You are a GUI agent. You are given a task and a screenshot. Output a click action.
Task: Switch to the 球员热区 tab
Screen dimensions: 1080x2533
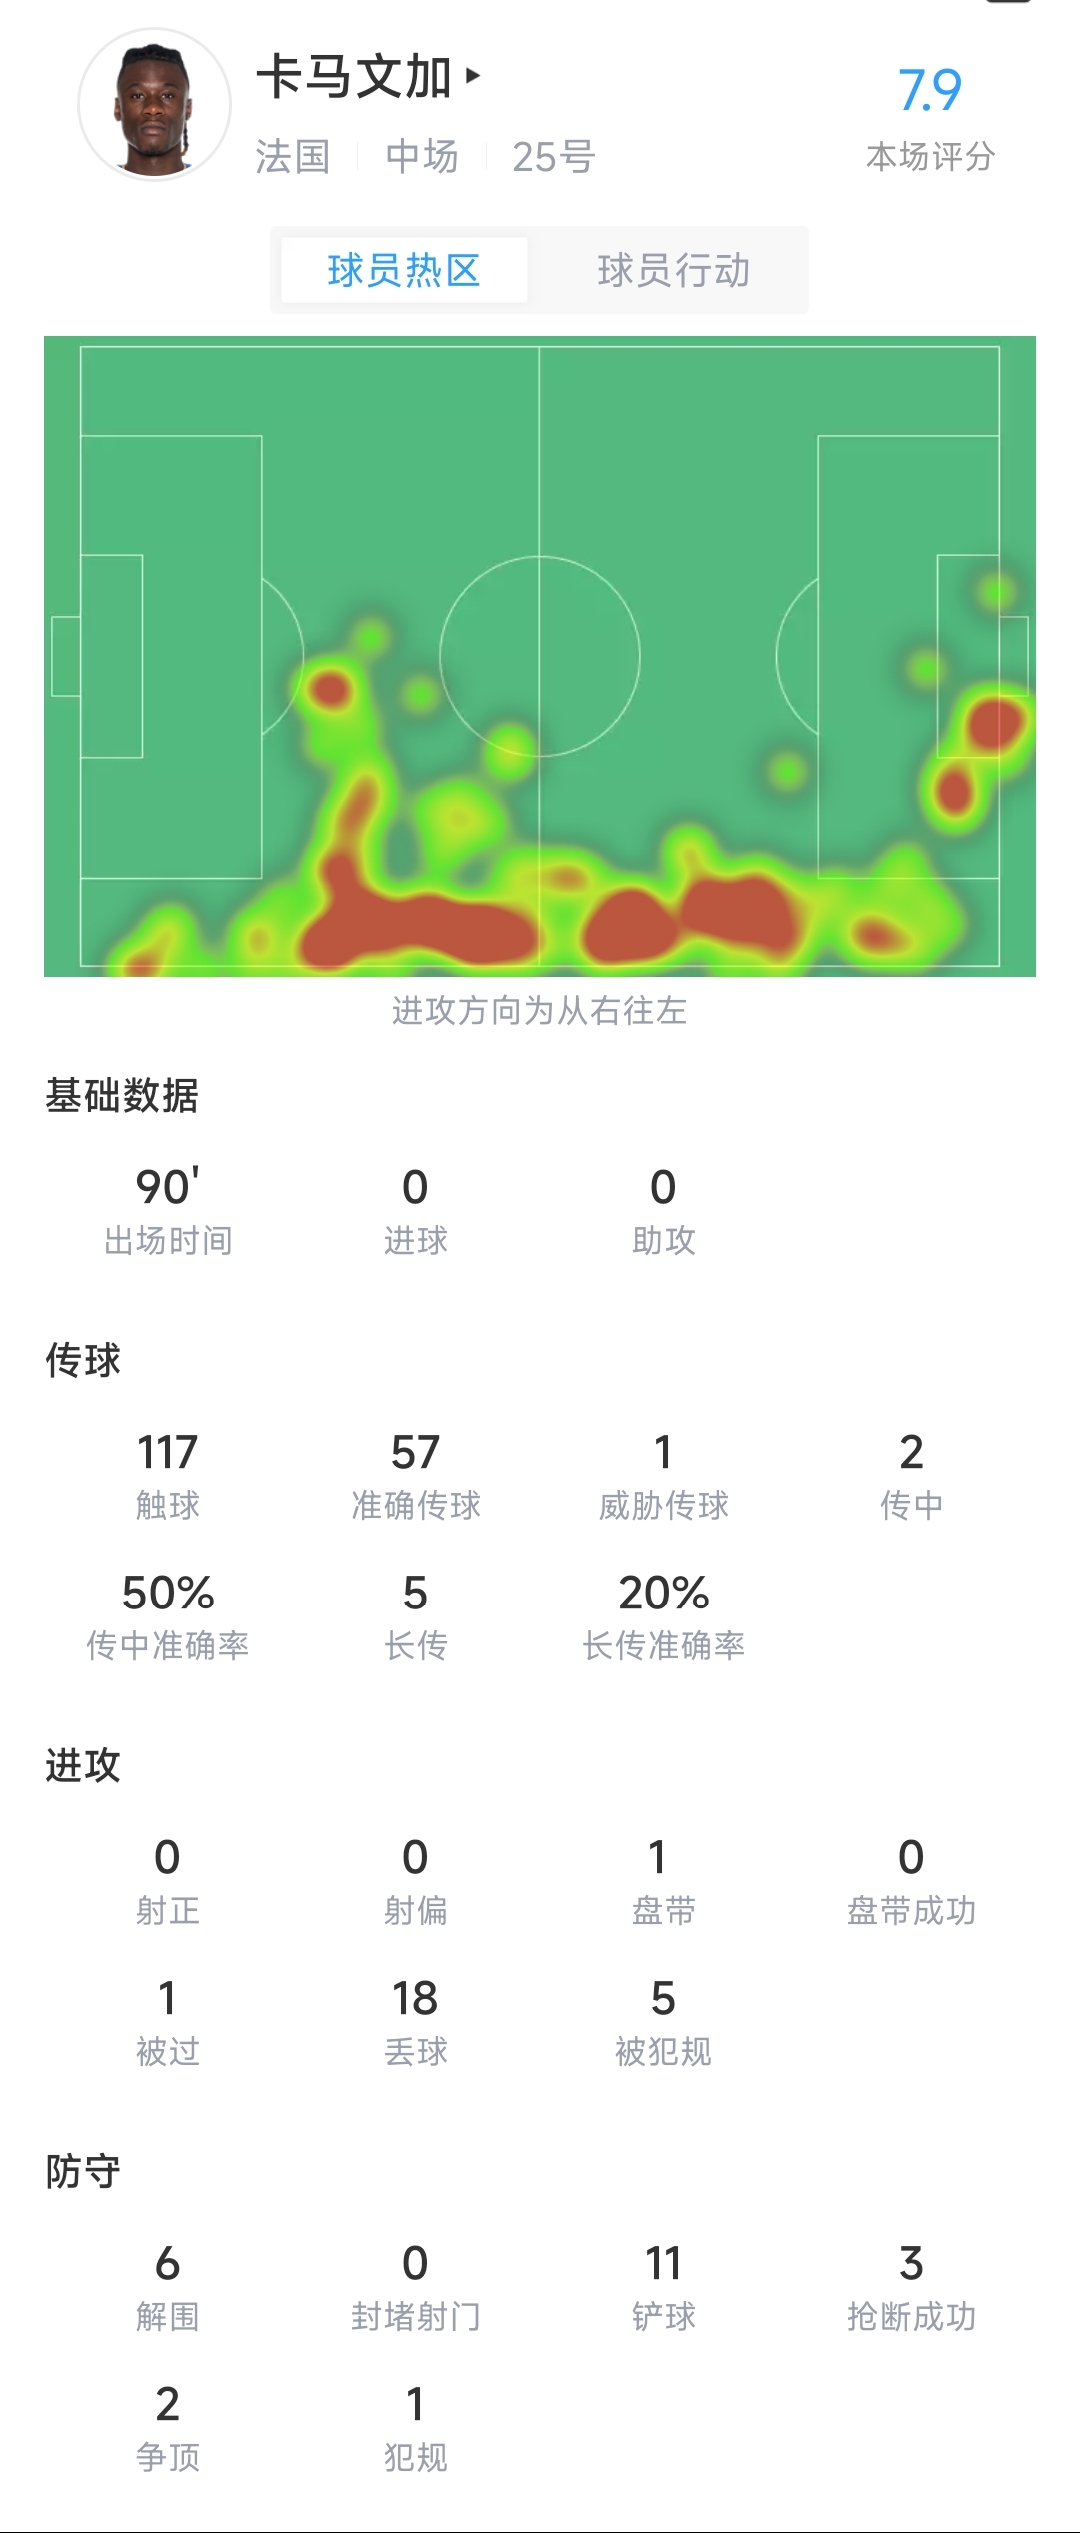pos(404,270)
